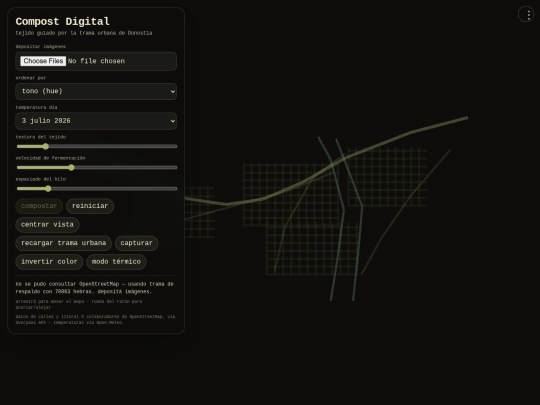The height and width of the screenshot is (405, 540).
Task: Click the 'Compost Digital' title
Action: pos(63,21)
